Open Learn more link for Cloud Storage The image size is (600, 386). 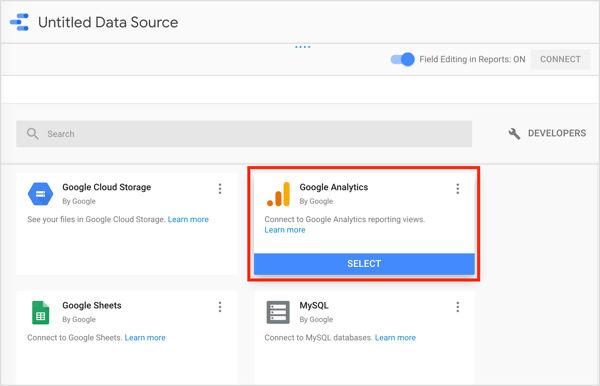click(188, 219)
